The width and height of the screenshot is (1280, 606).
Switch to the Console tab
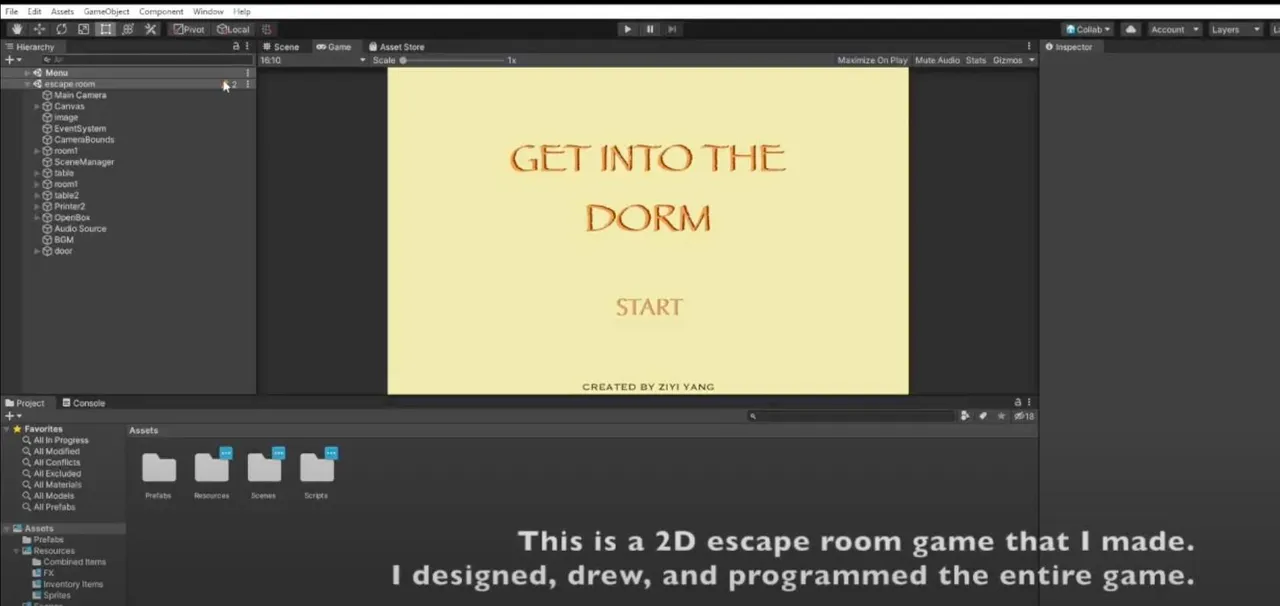(x=83, y=403)
